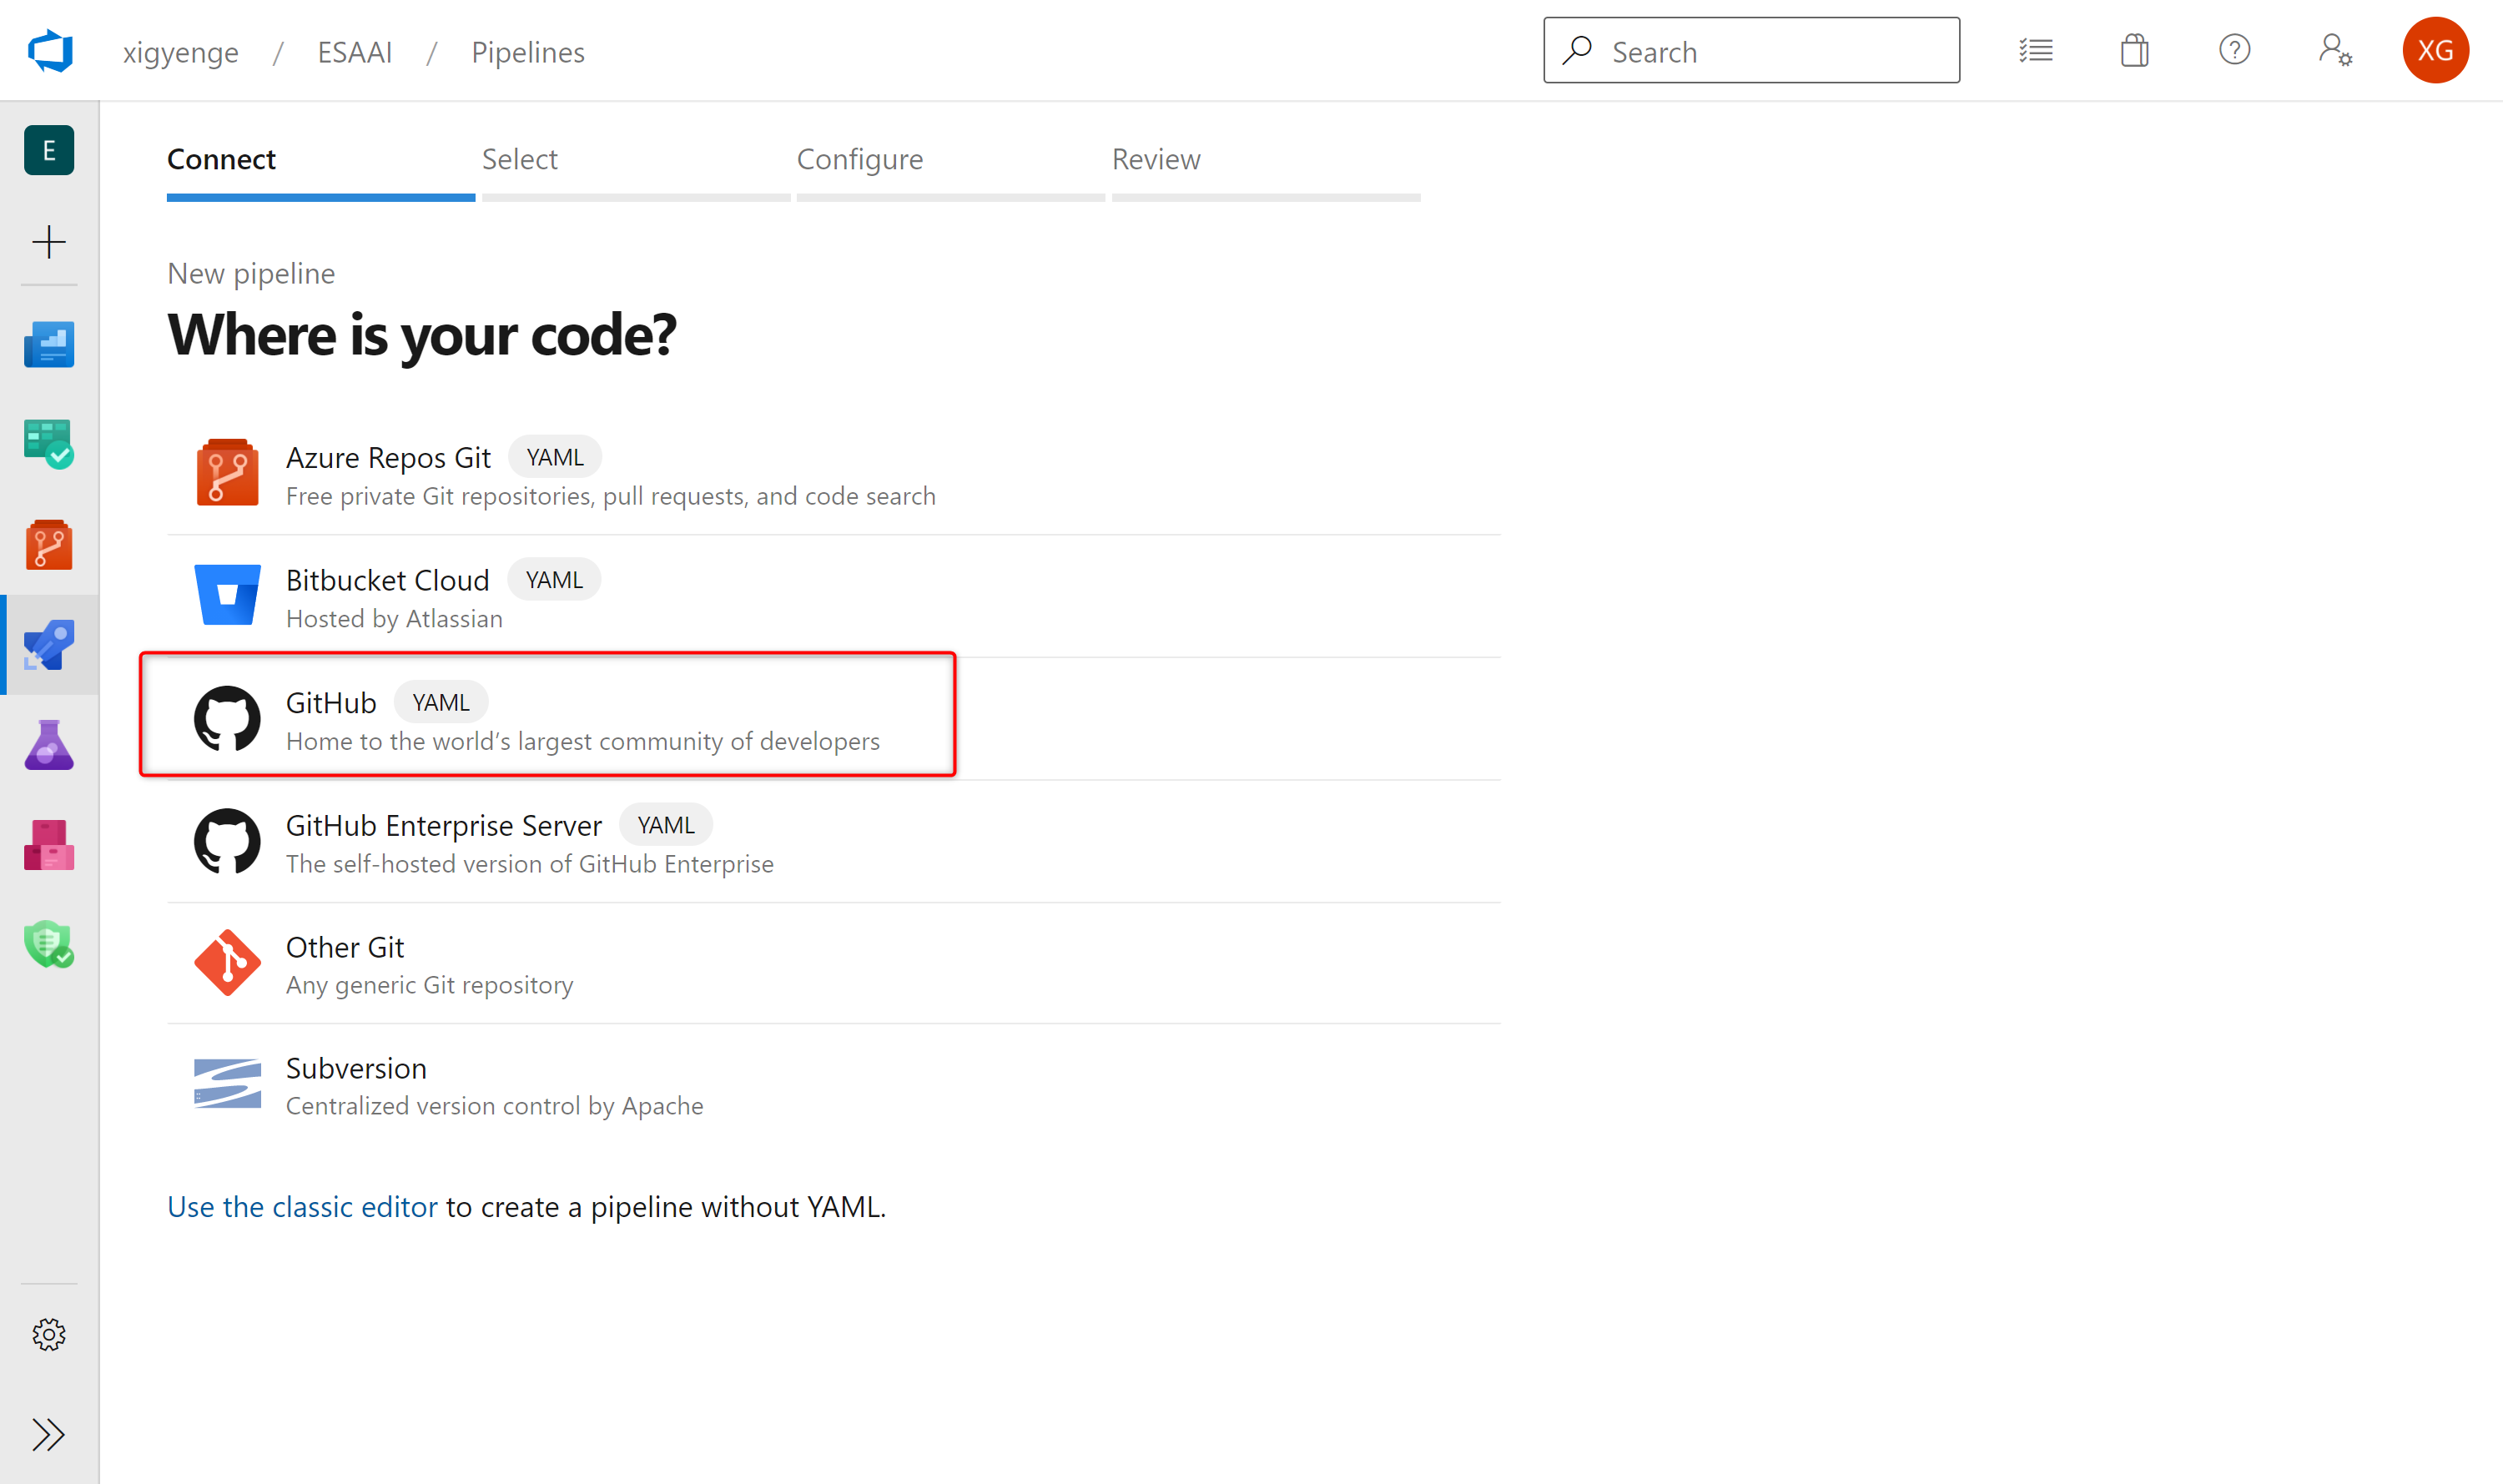2503x1484 pixels.
Task: Switch to the Select step tab
Action: pyautogui.click(x=520, y=160)
